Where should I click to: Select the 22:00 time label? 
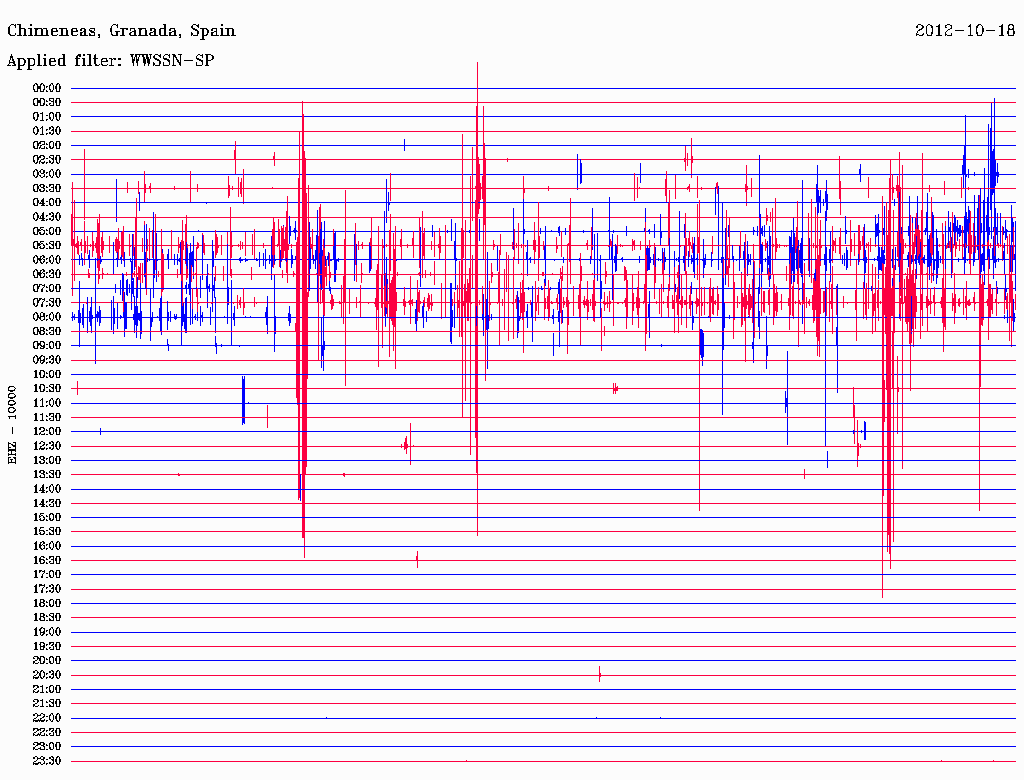click(46, 718)
